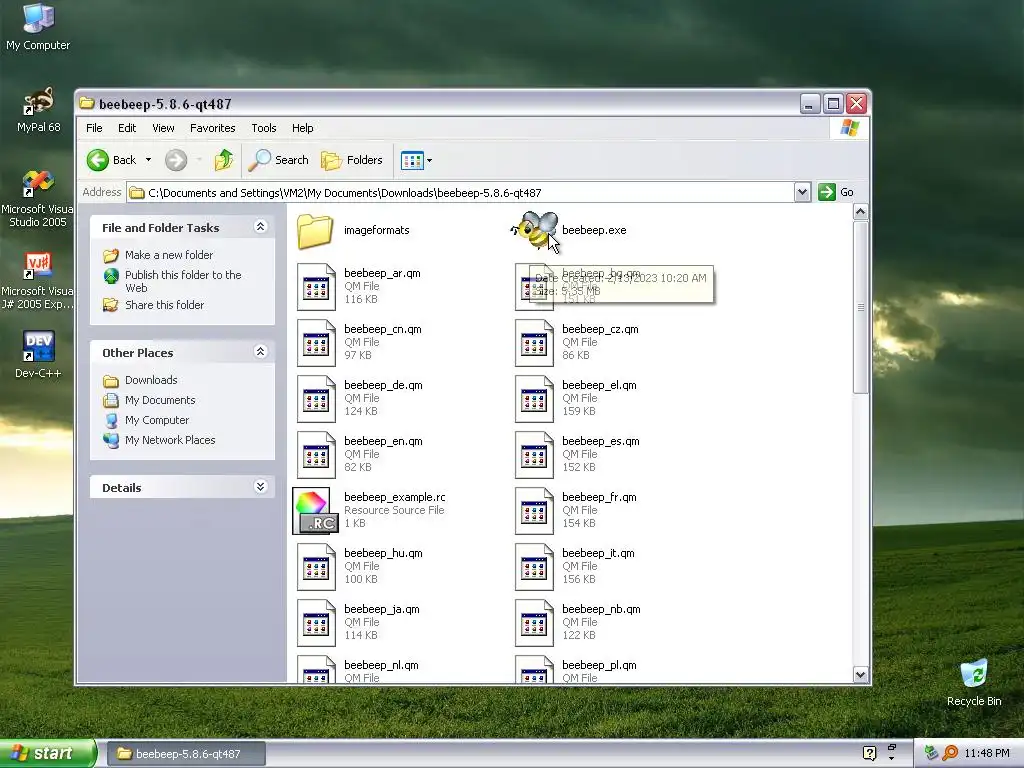Select the beebeep_example.rc resource file icon
1024x768 pixels.
pos(315,511)
